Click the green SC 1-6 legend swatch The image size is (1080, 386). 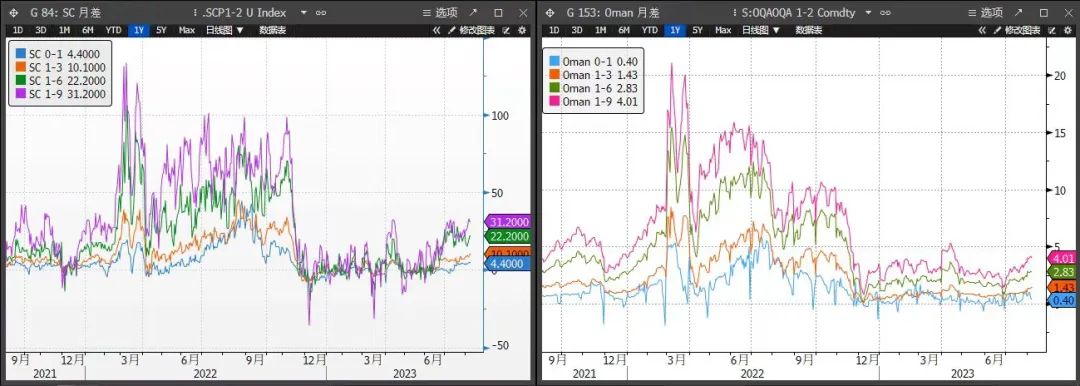pyautogui.click(x=20, y=81)
